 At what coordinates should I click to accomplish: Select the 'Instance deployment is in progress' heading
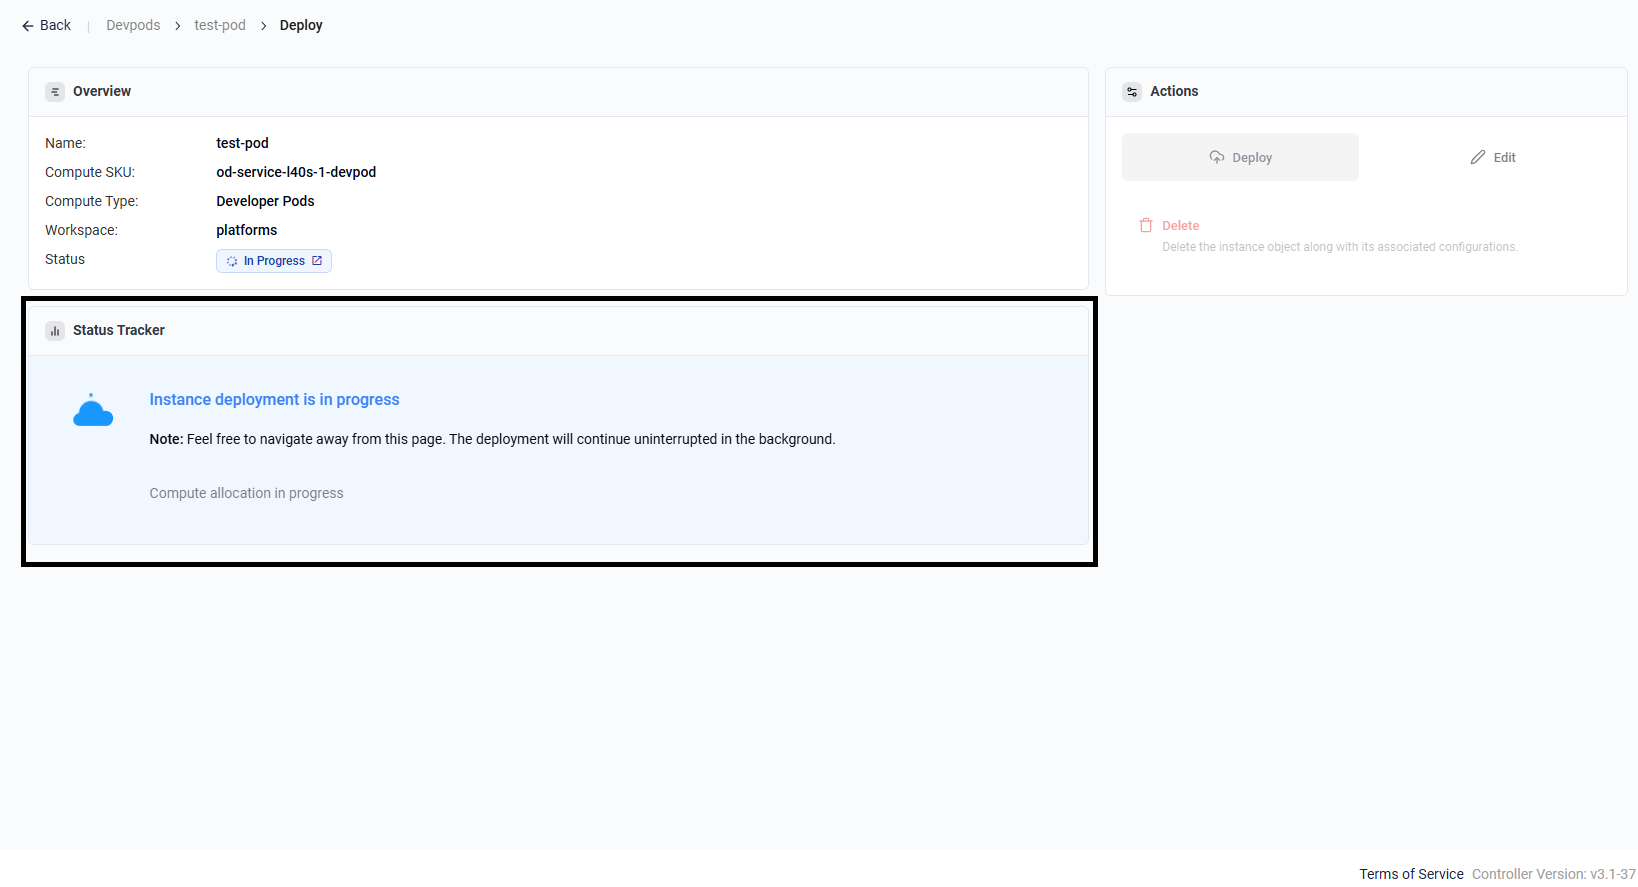coord(274,399)
